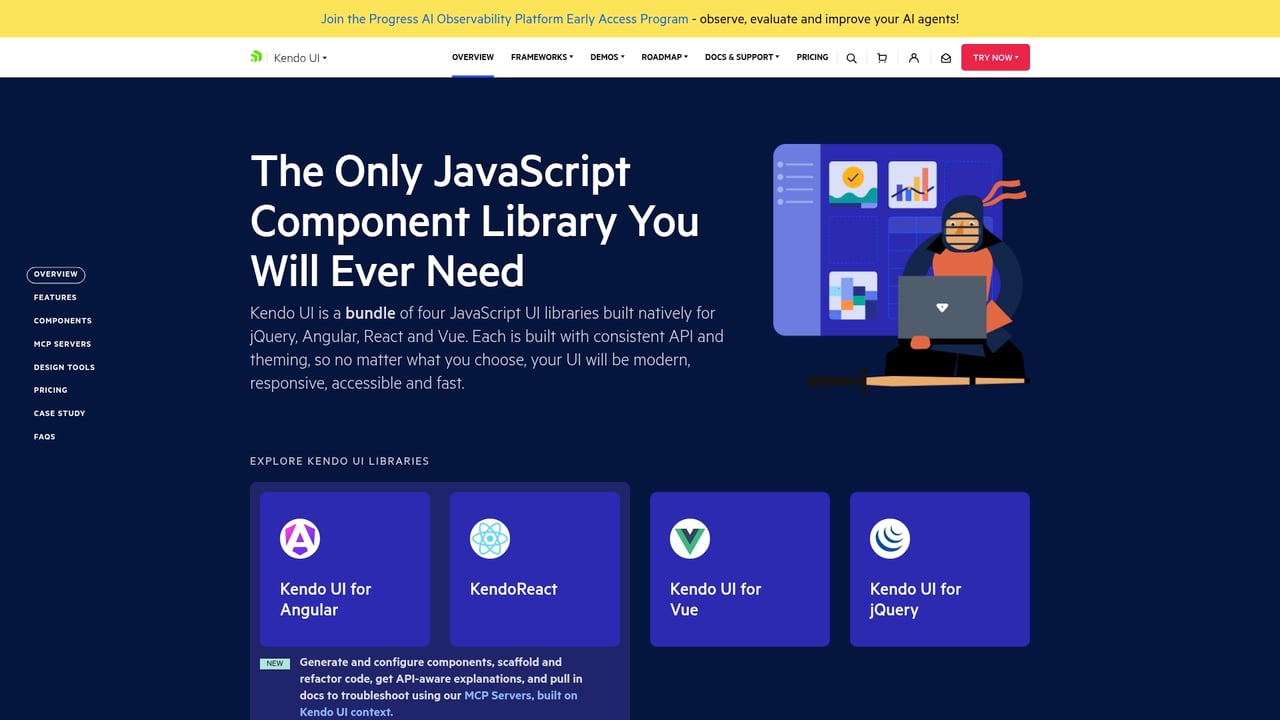The height and width of the screenshot is (720, 1280).
Task: Open the Early Access Program link
Action: point(503,18)
